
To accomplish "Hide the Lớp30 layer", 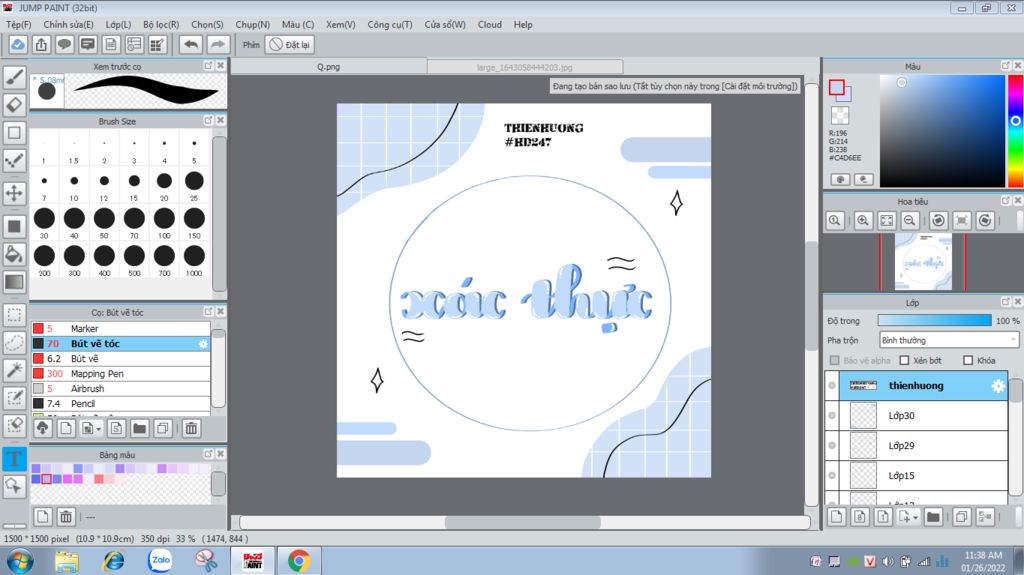I will pos(832,416).
